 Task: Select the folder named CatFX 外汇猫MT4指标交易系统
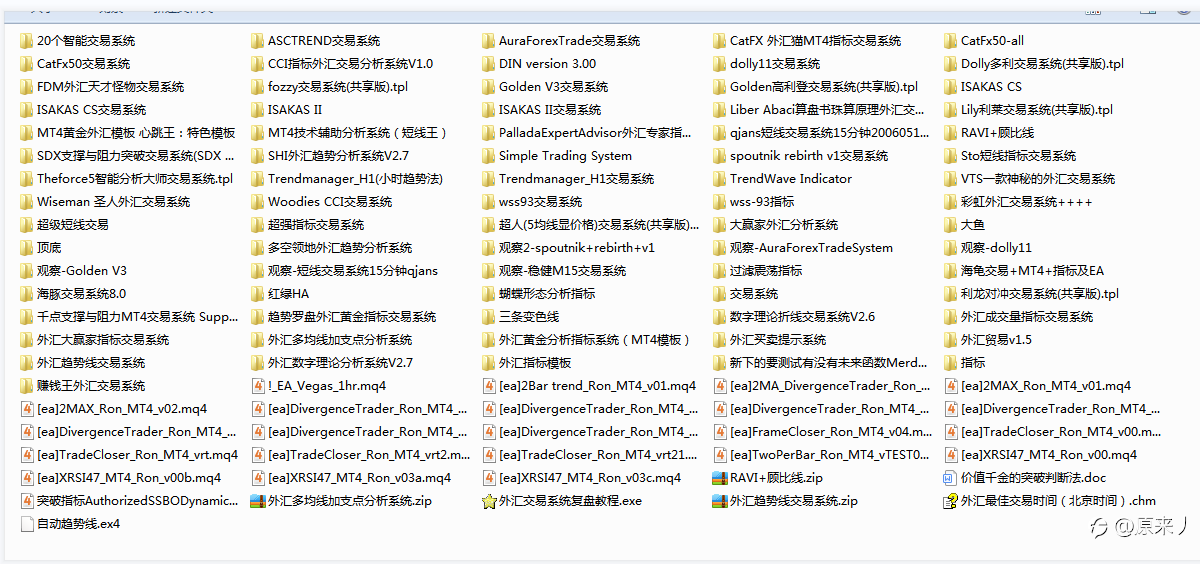pos(815,41)
